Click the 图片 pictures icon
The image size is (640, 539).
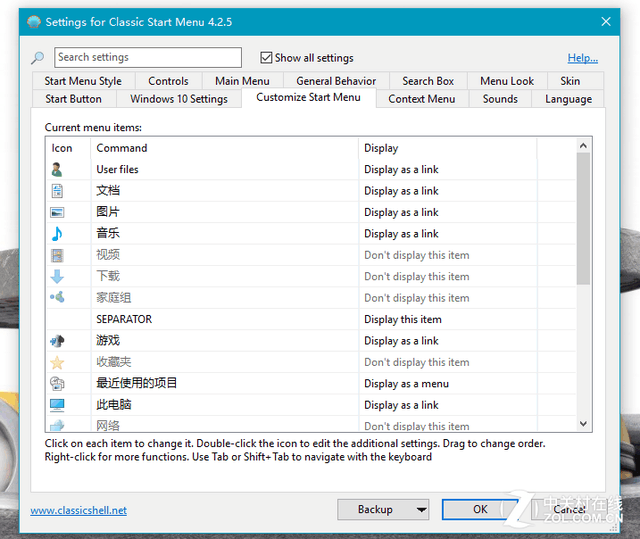click(57, 212)
